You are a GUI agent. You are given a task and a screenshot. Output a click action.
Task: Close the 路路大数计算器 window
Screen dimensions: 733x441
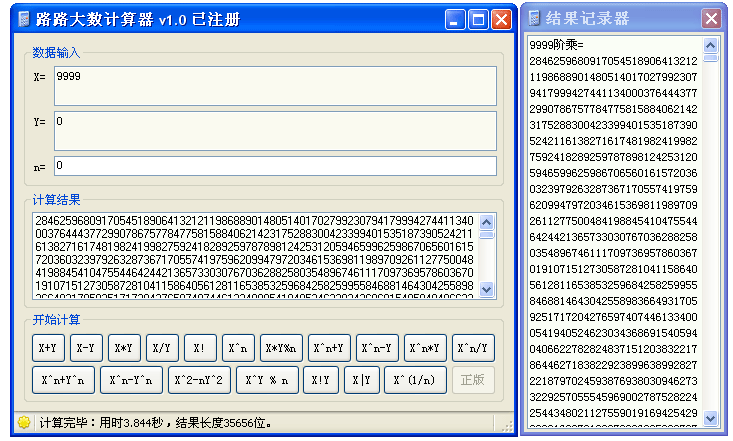point(502,20)
